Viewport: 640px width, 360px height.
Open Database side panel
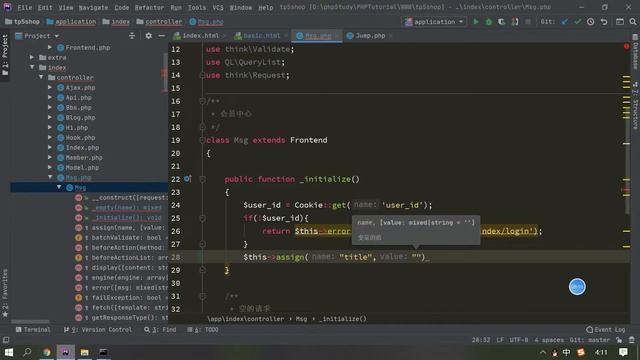coord(635,52)
